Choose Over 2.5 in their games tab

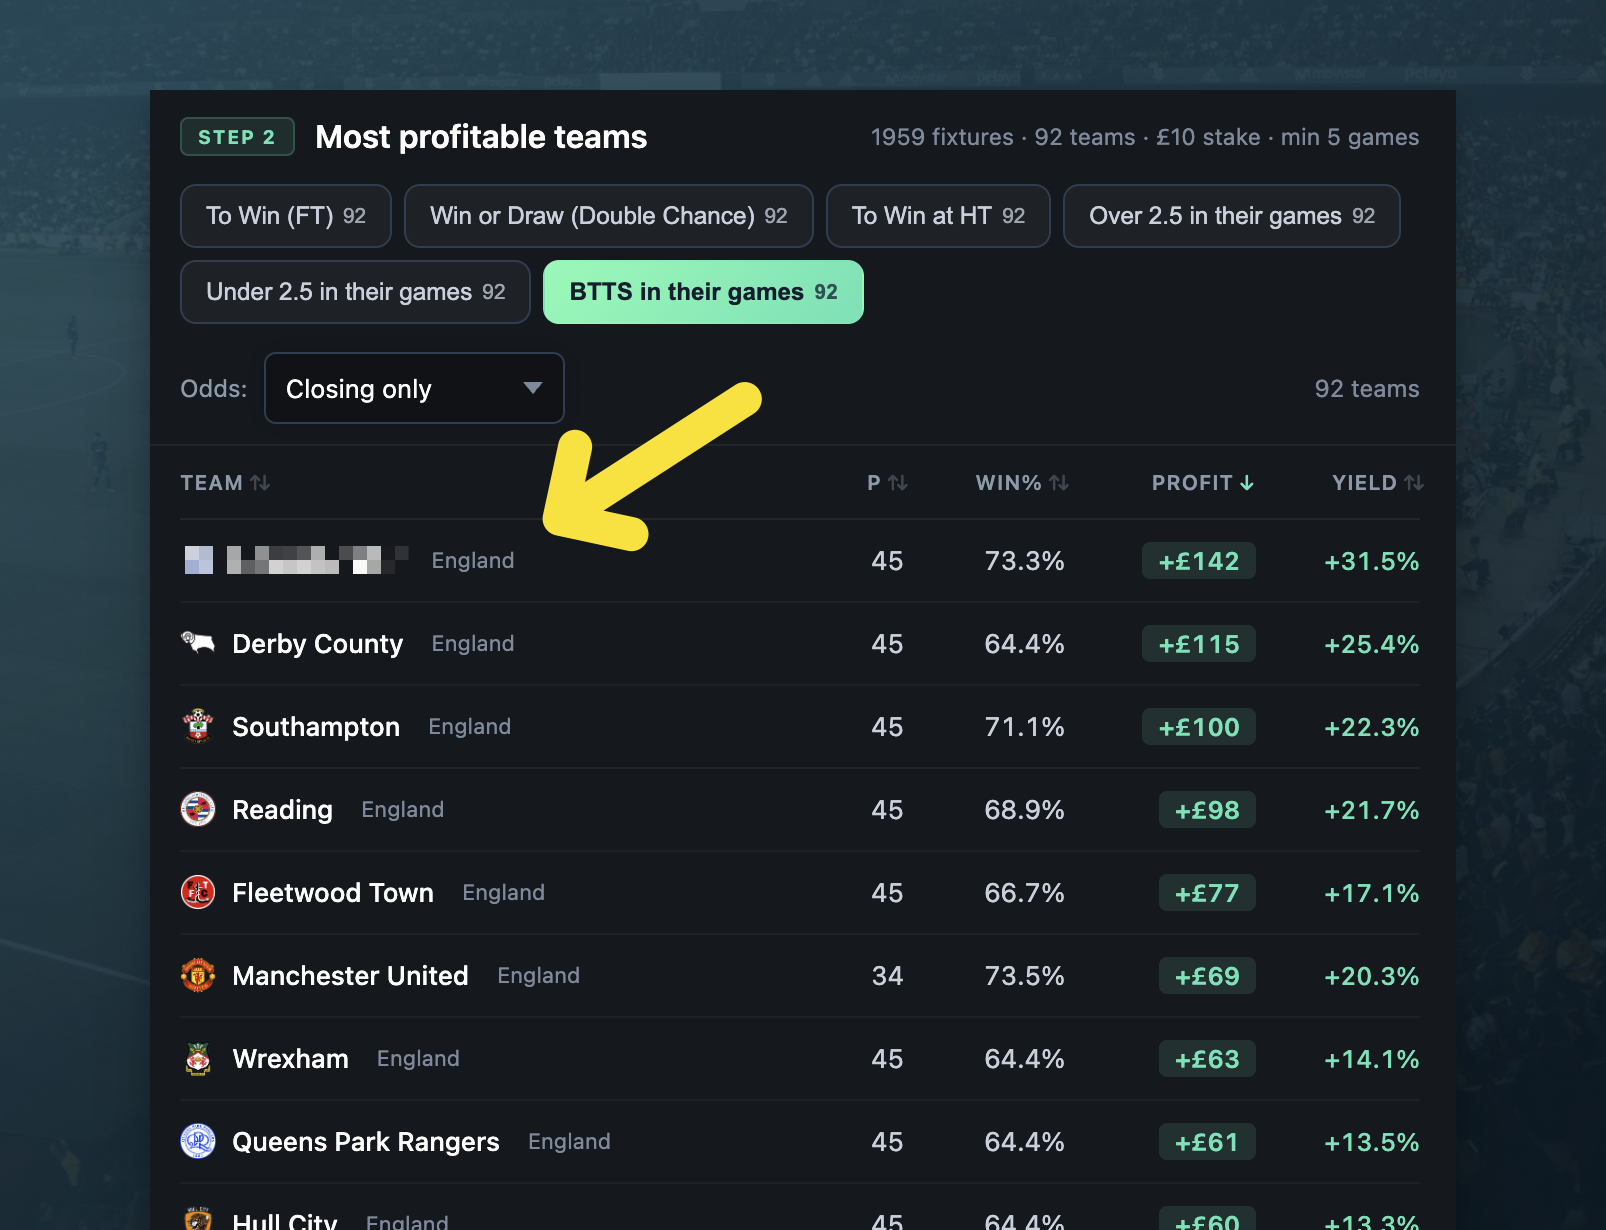1232,216
